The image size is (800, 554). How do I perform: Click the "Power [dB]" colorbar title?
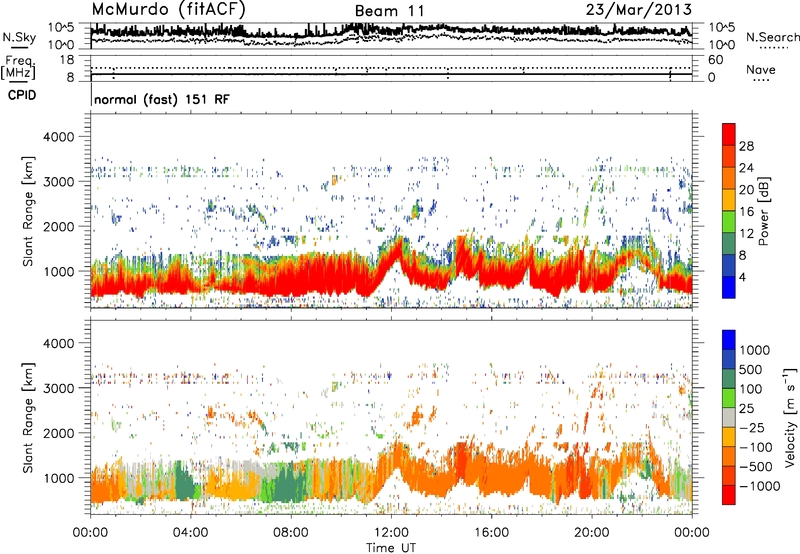point(763,211)
